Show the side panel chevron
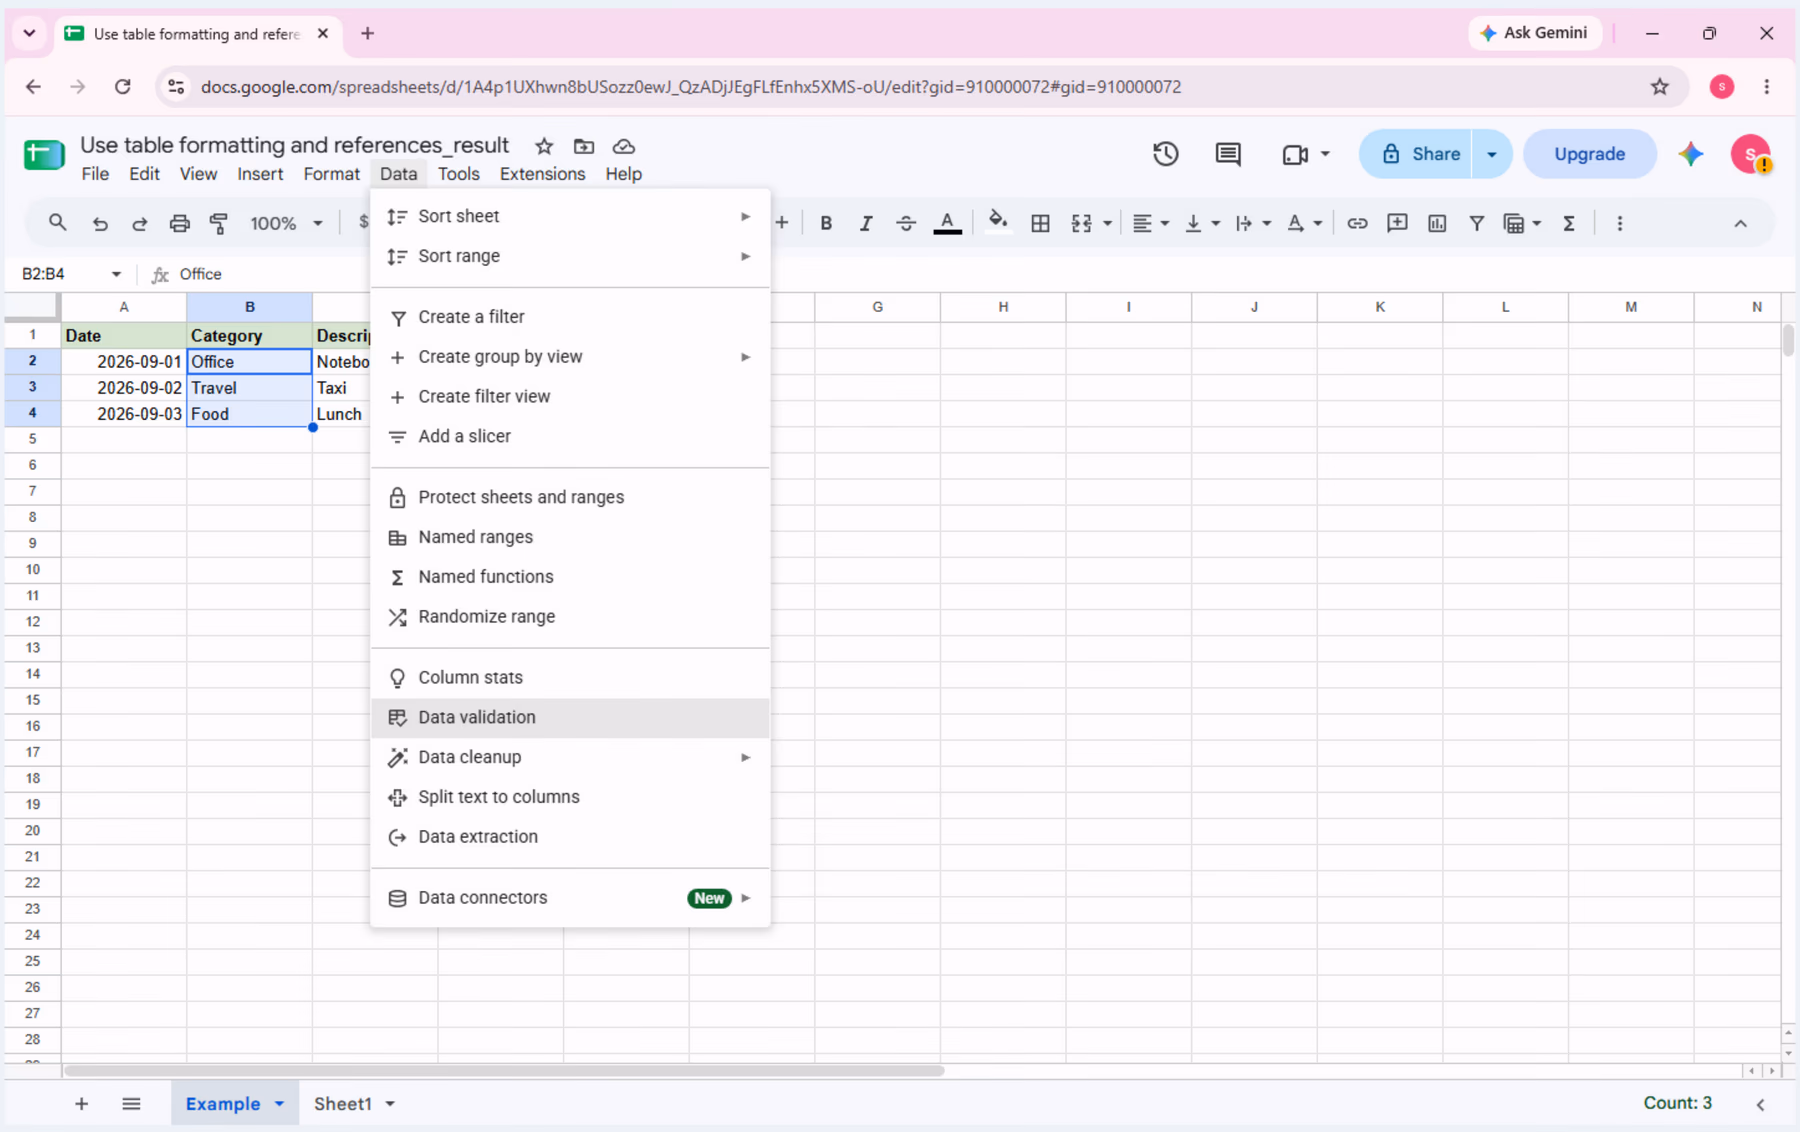The image size is (1800, 1132). pyautogui.click(x=1760, y=1104)
